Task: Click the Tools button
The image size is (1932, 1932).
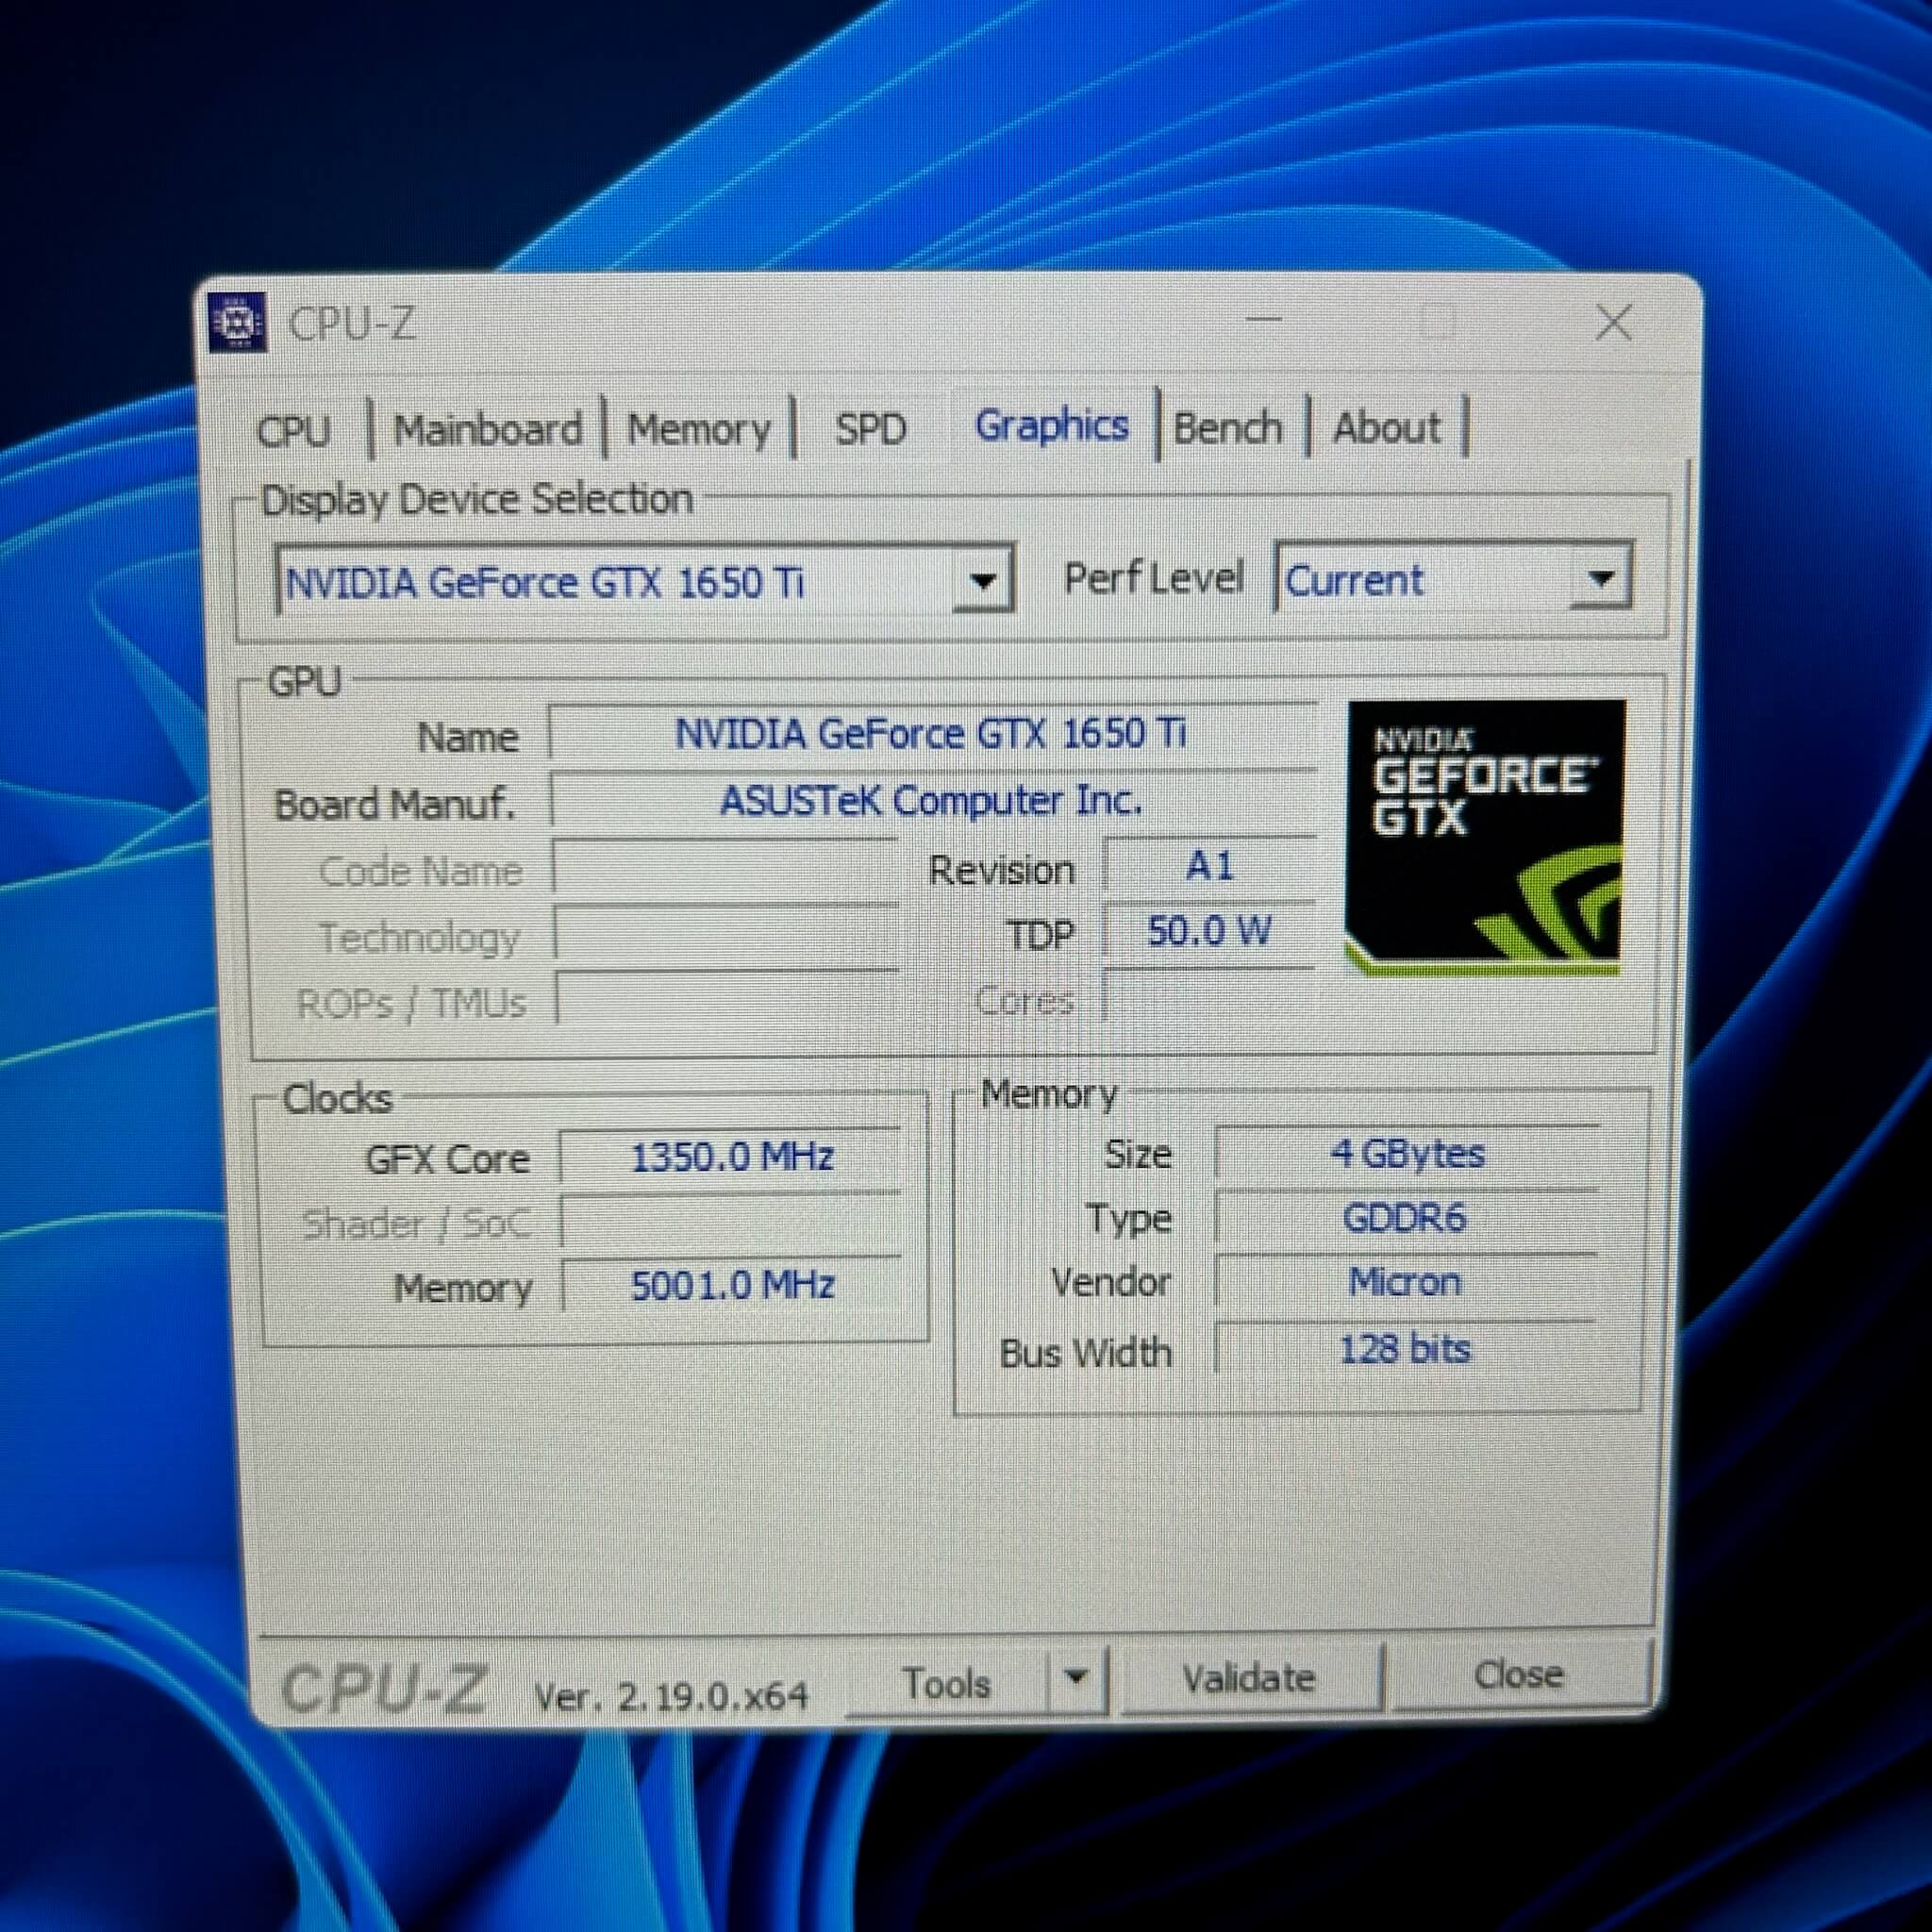Action: 946,1683
